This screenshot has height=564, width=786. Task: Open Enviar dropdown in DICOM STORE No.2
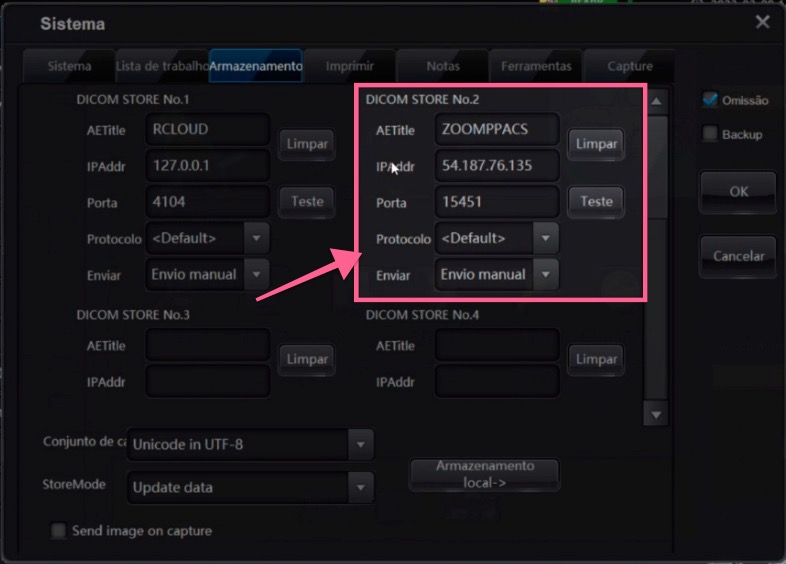click(x=545, y=274)
